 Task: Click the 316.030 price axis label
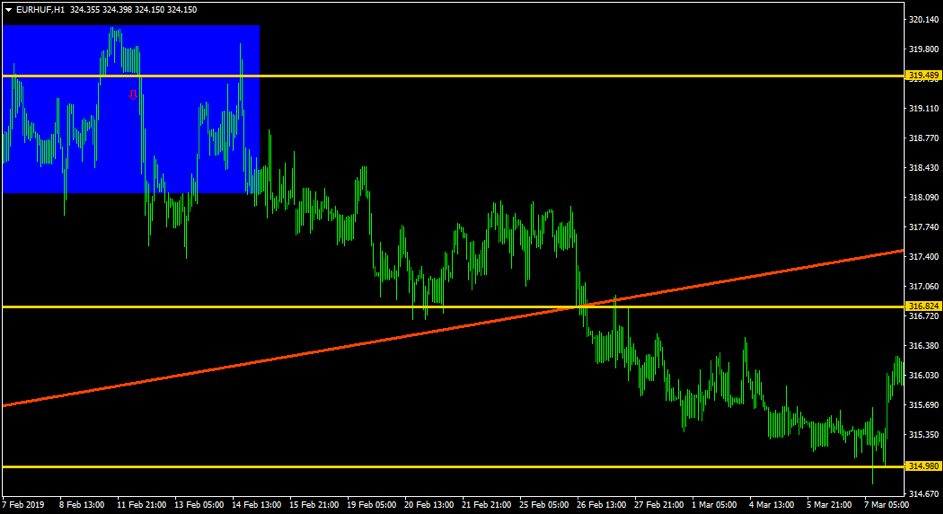[x=924, y=375]
